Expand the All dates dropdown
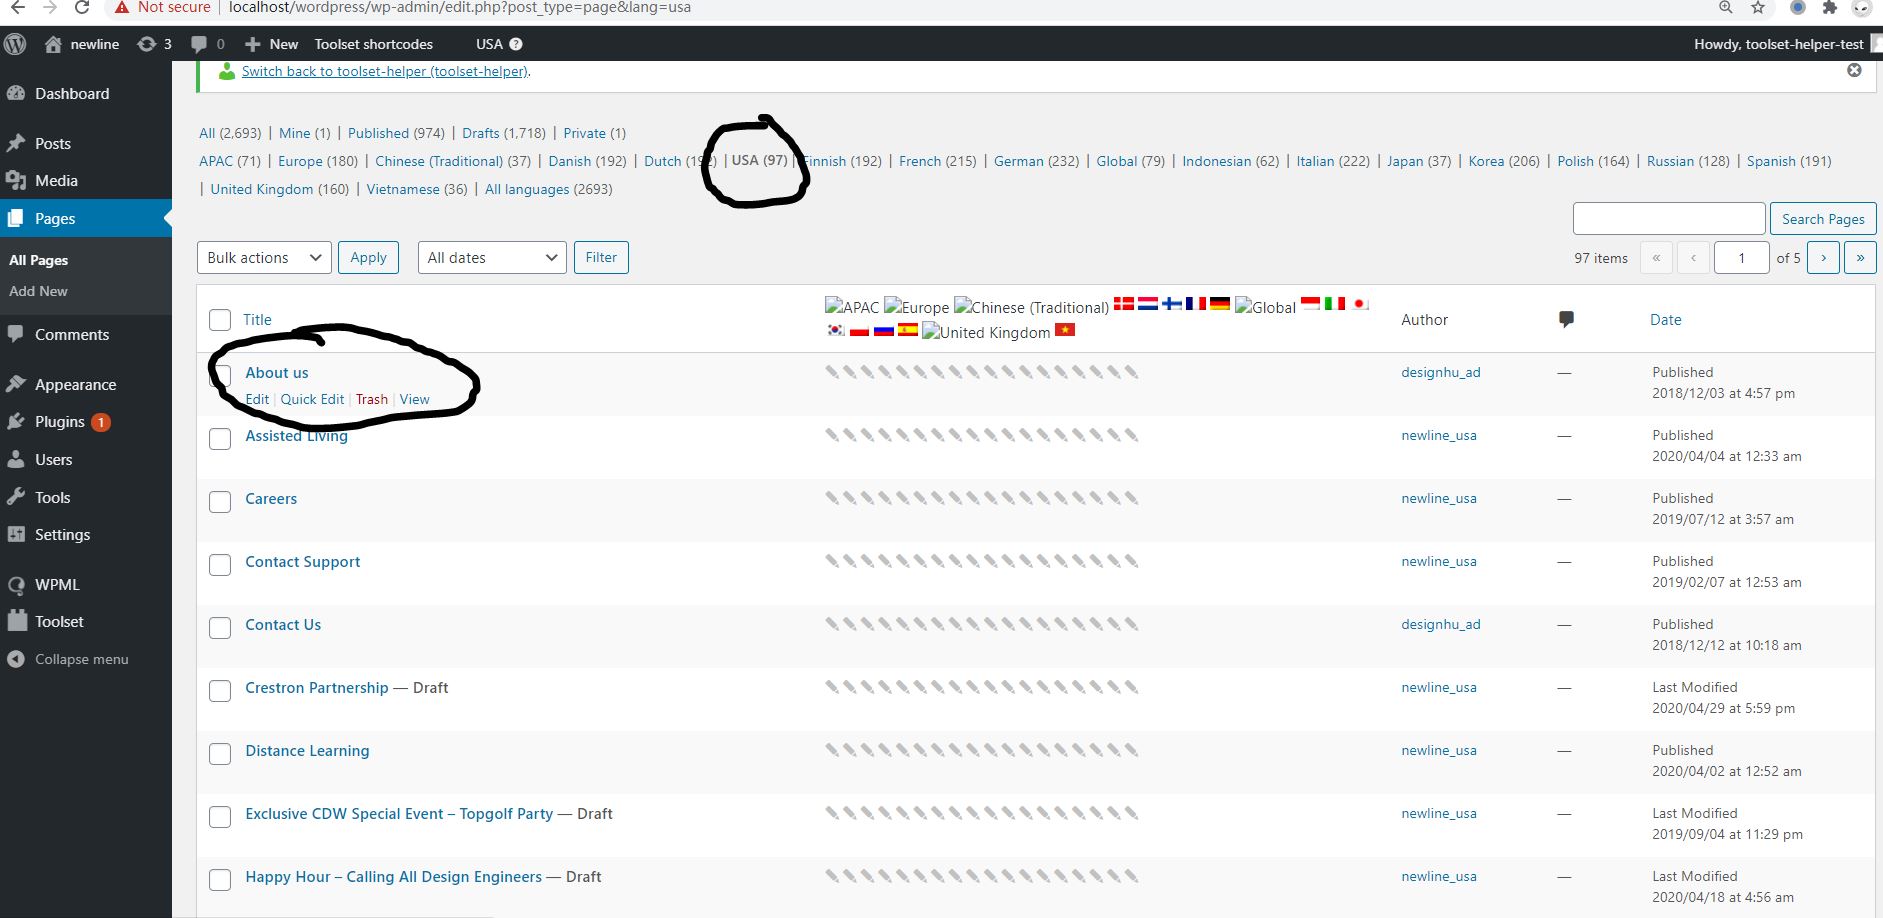This screenshot has width=1883, height=918. click(x=491, y=257)
